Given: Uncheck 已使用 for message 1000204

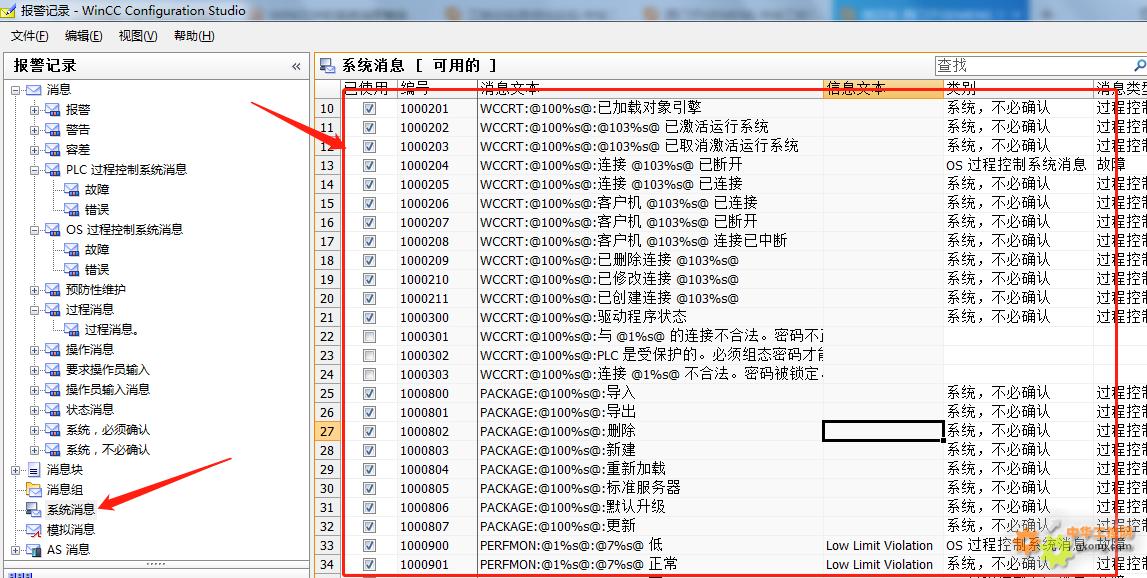Looking at the screenshot, I should [369, 165].
